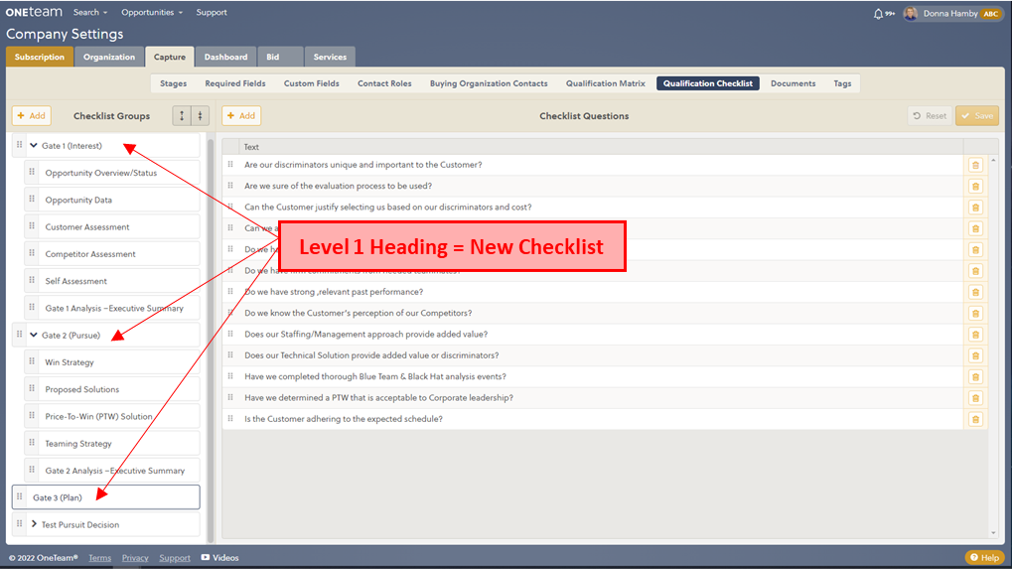
Task: Open the Tags sub-tab
Action: click(842, 83)
